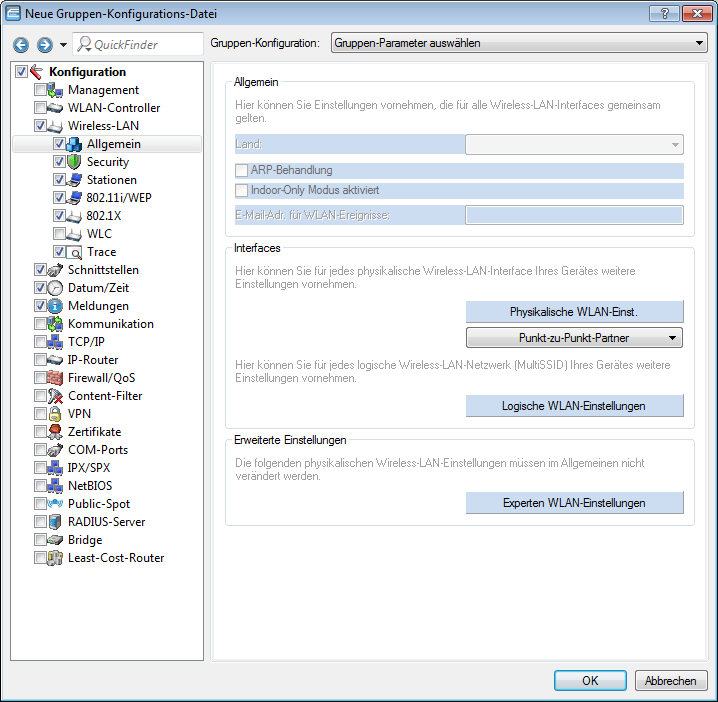Click the Physikalische WLAN-Einst. button

pos(574,311)
